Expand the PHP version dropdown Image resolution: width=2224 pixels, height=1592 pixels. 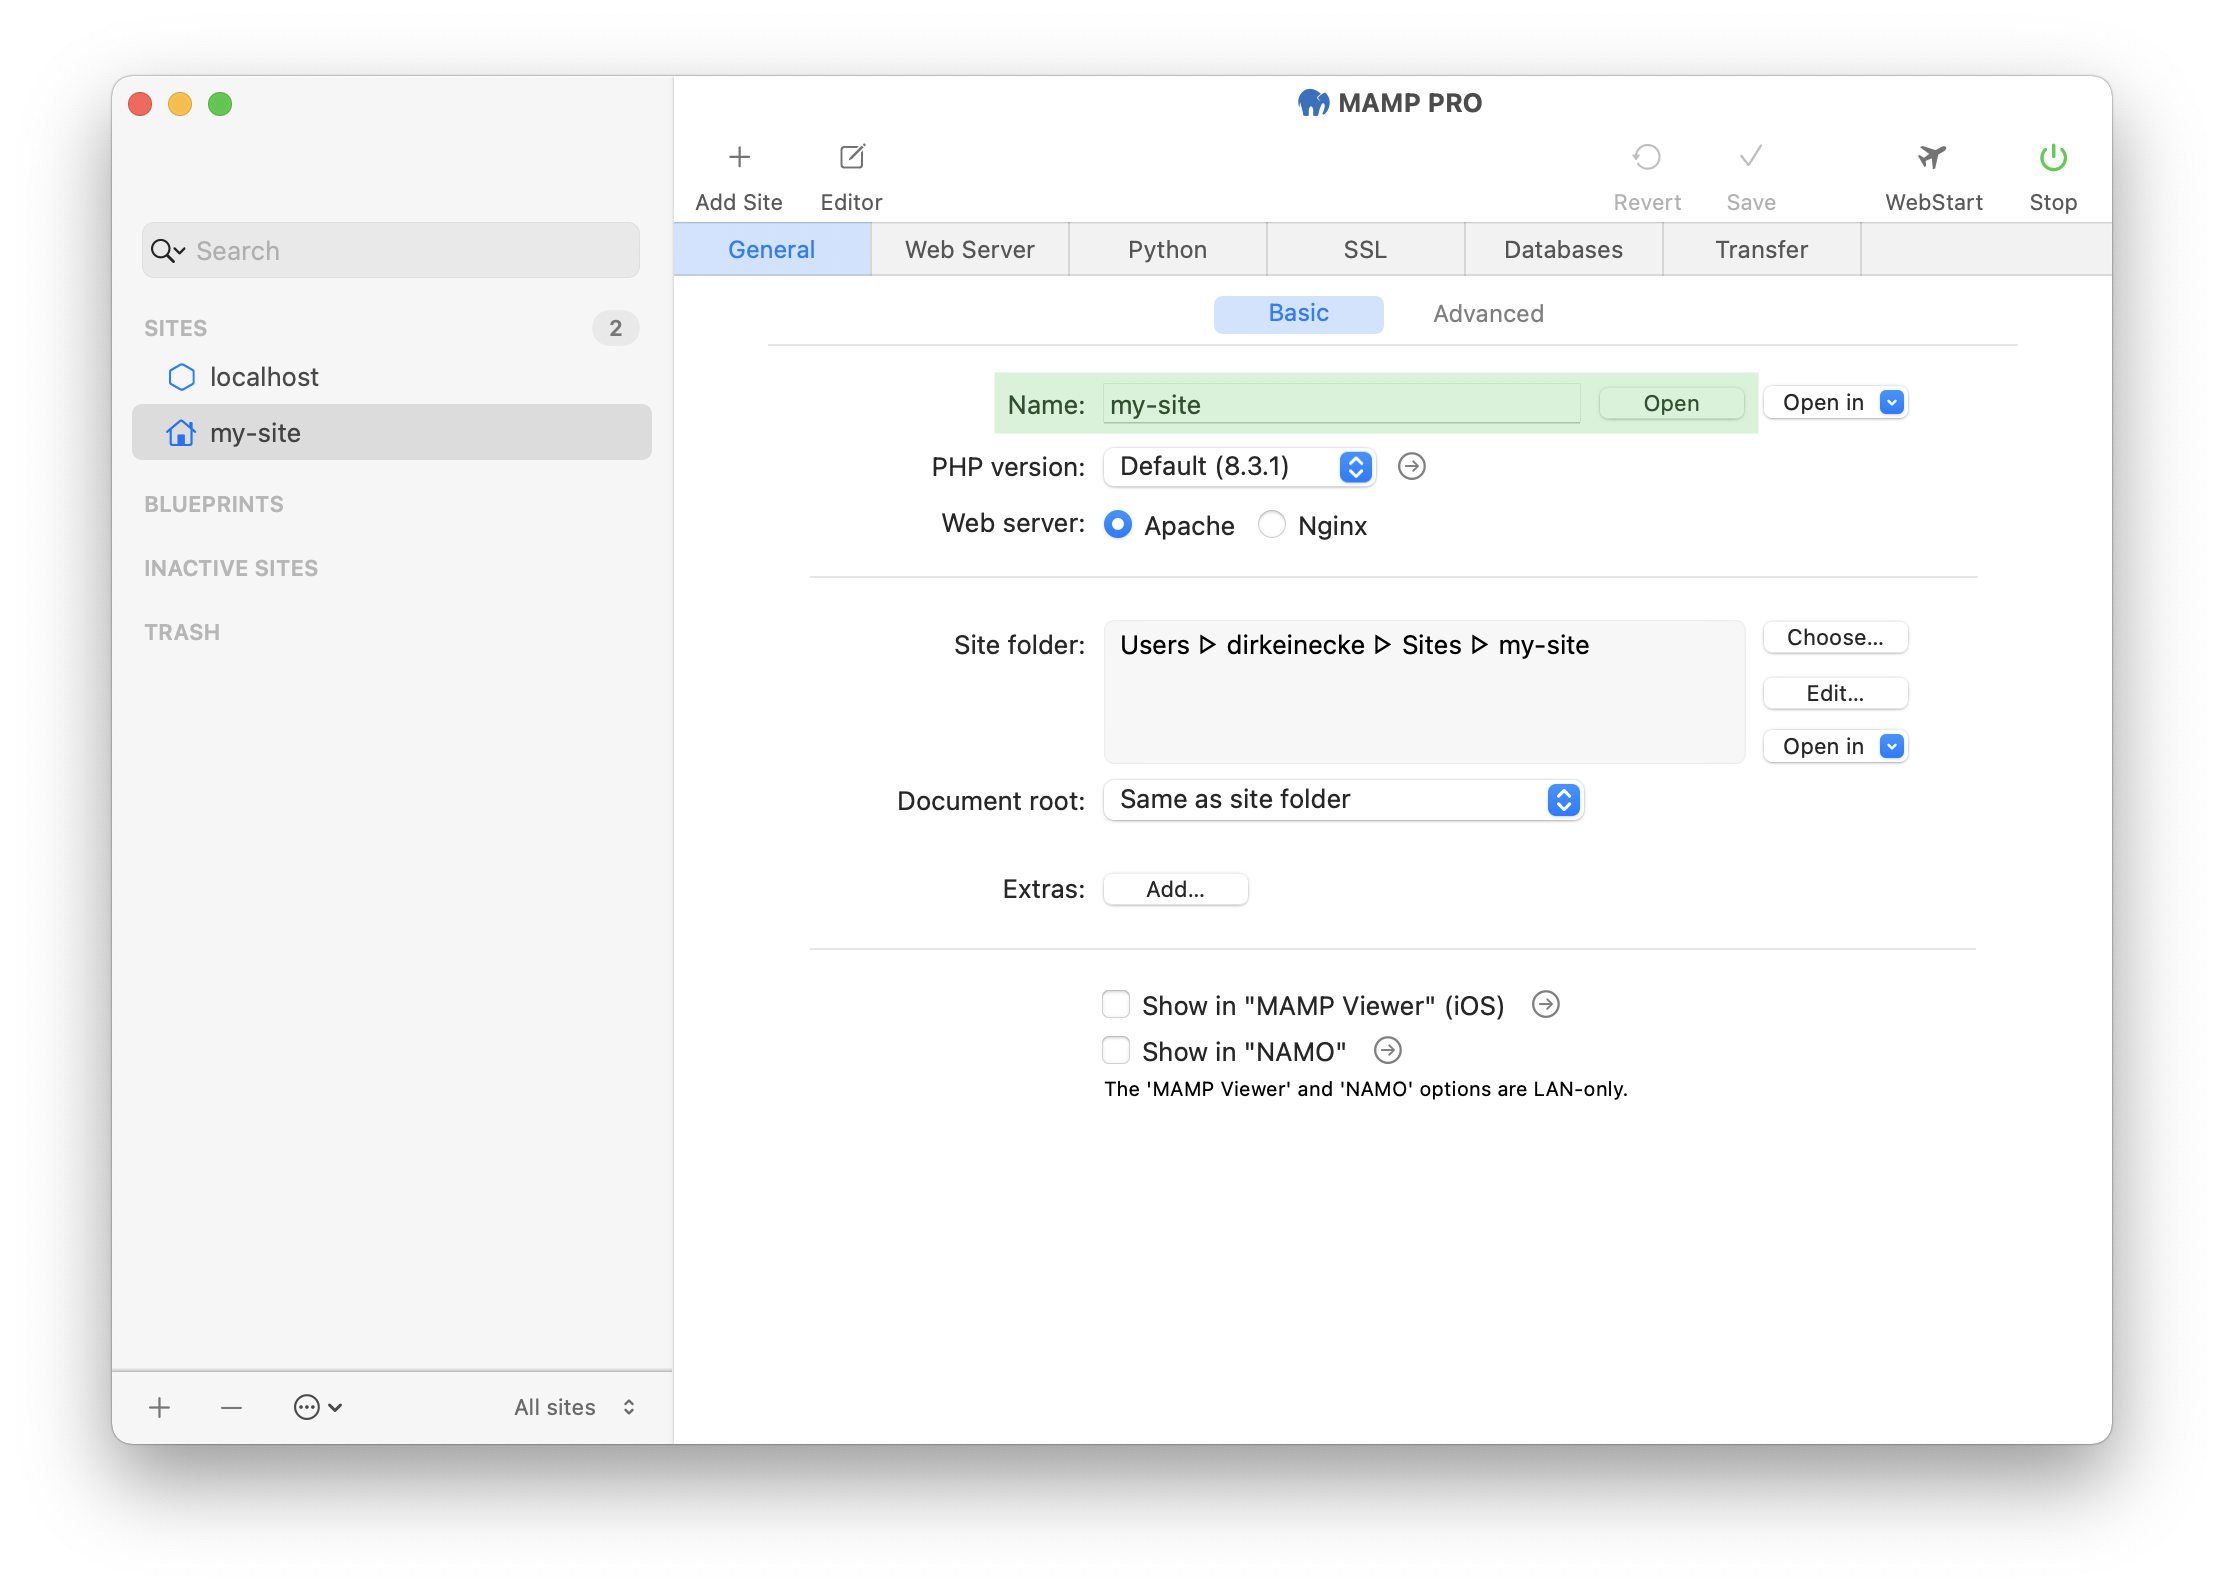(1356, 465)
